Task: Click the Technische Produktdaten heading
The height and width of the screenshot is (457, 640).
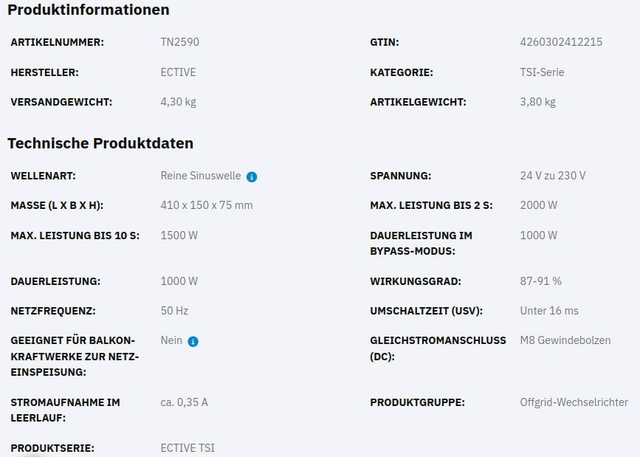Action: click(x=100, y=144)
